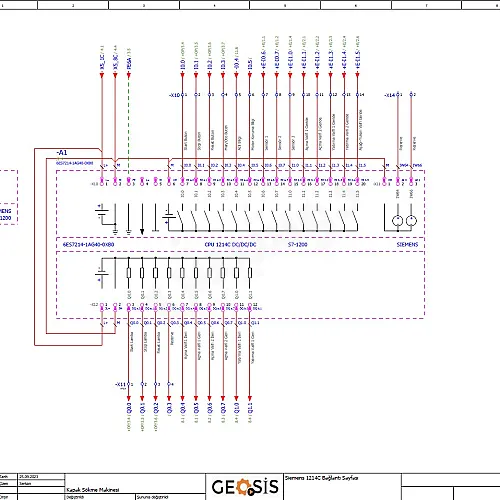Select the Q0.0 signal reference at bottom
The width and height of the screenshot is (500, 500).
coord(129,408)
